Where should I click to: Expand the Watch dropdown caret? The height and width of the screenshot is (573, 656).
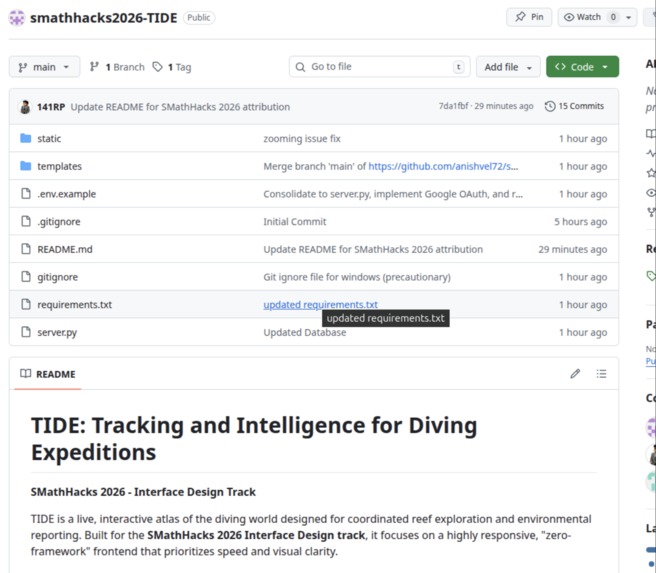tap(628, 18)
